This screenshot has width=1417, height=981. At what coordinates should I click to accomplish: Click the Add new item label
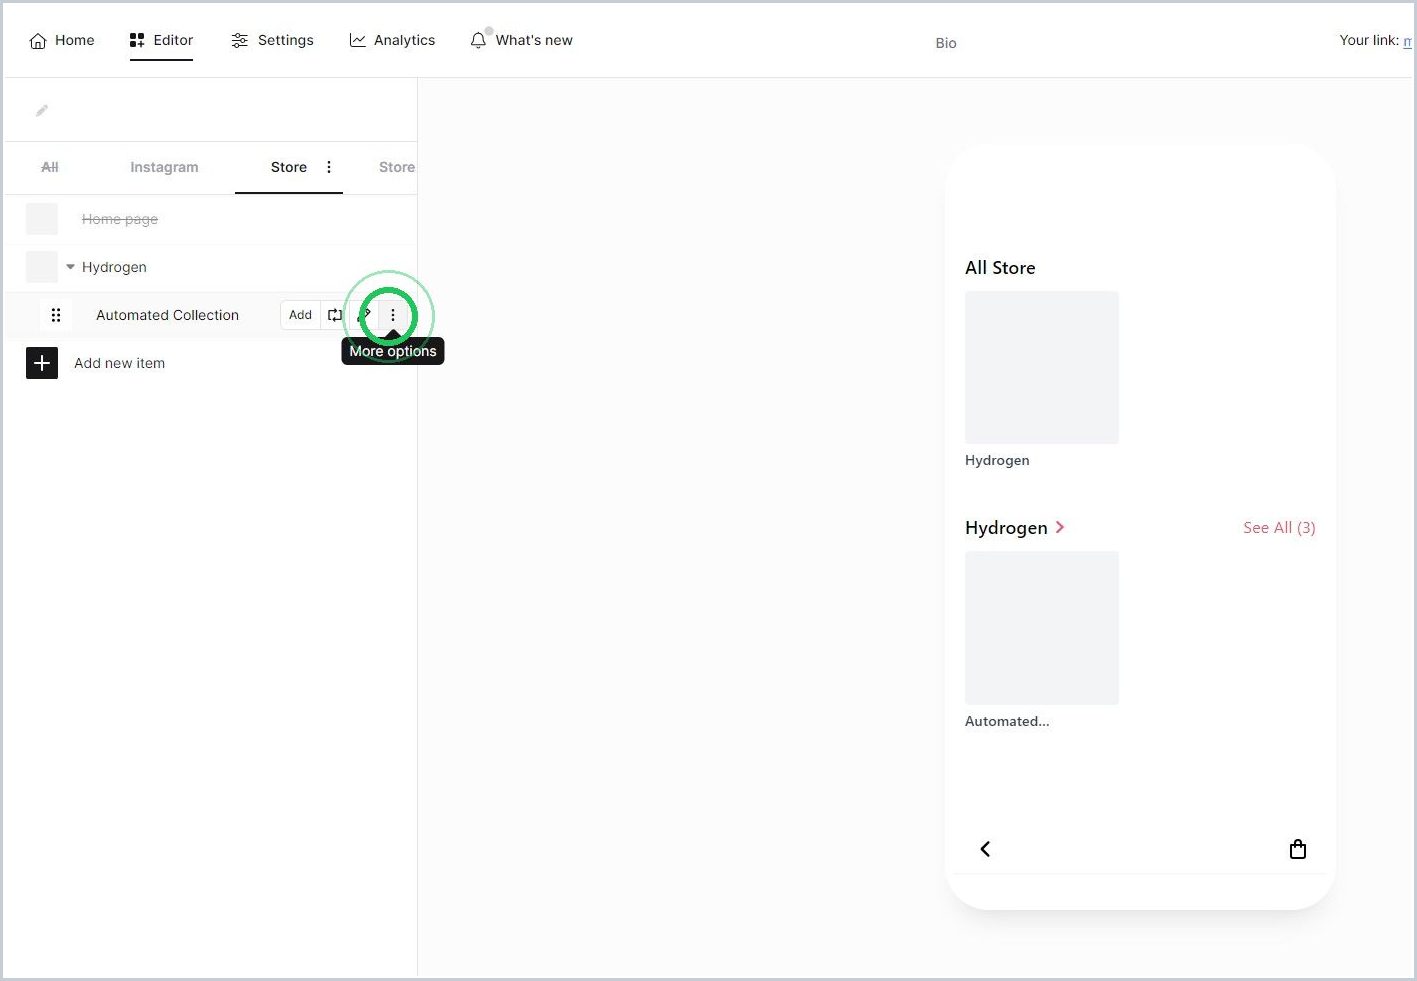coord(120,363)
